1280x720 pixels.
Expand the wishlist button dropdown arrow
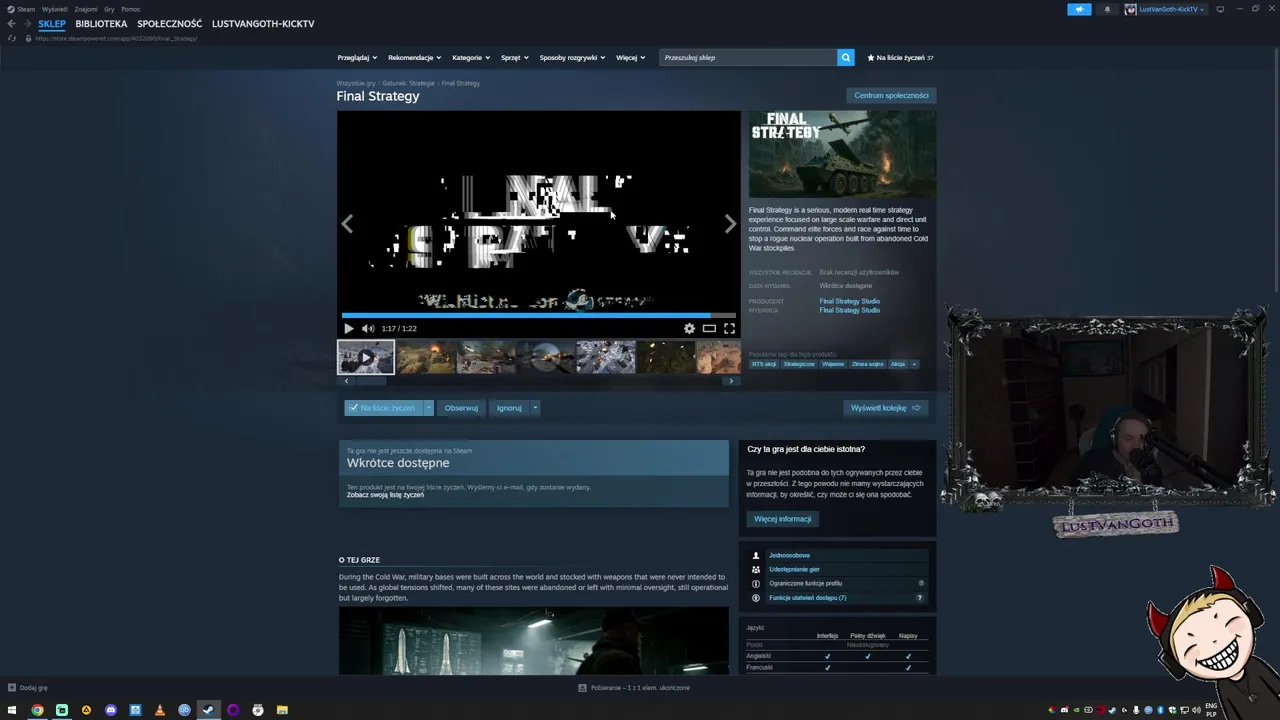pyautogui.click(x=428, y=408)
